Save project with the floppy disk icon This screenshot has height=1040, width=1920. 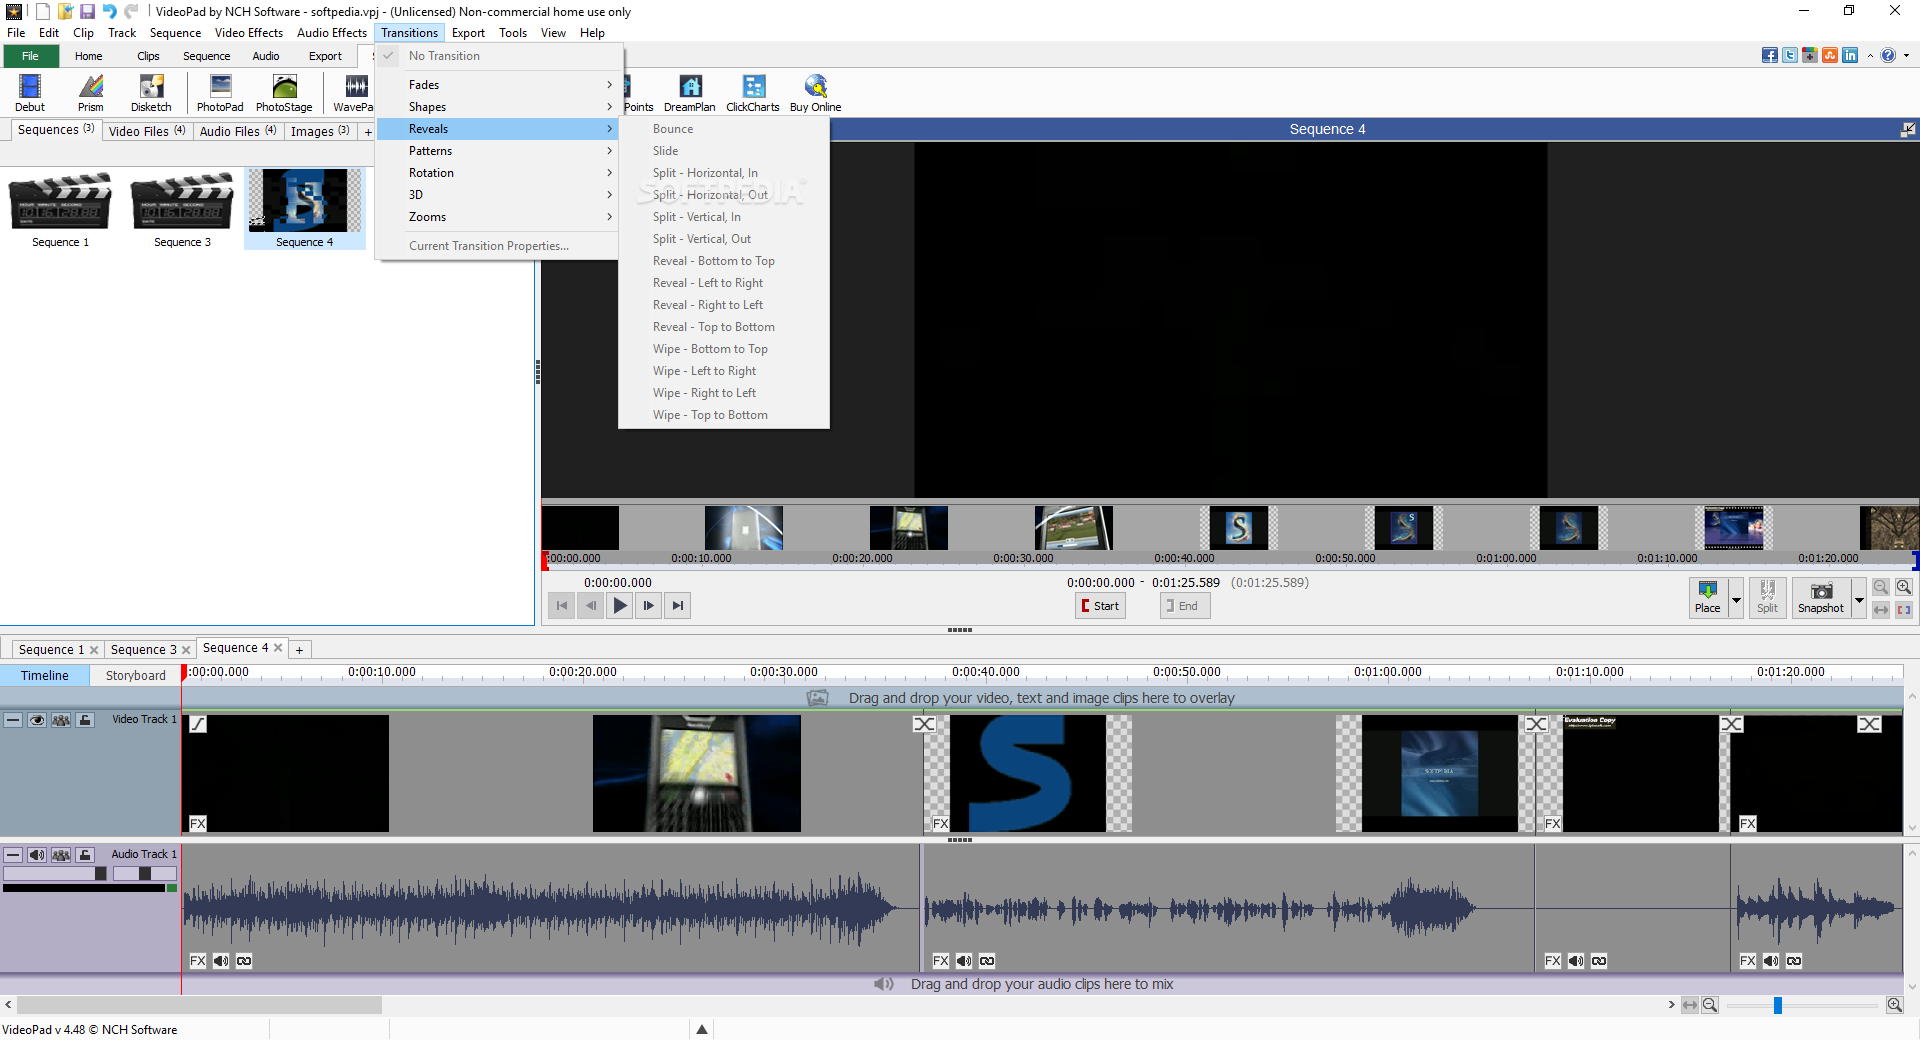pyautogui.click(x=87, y=11)
